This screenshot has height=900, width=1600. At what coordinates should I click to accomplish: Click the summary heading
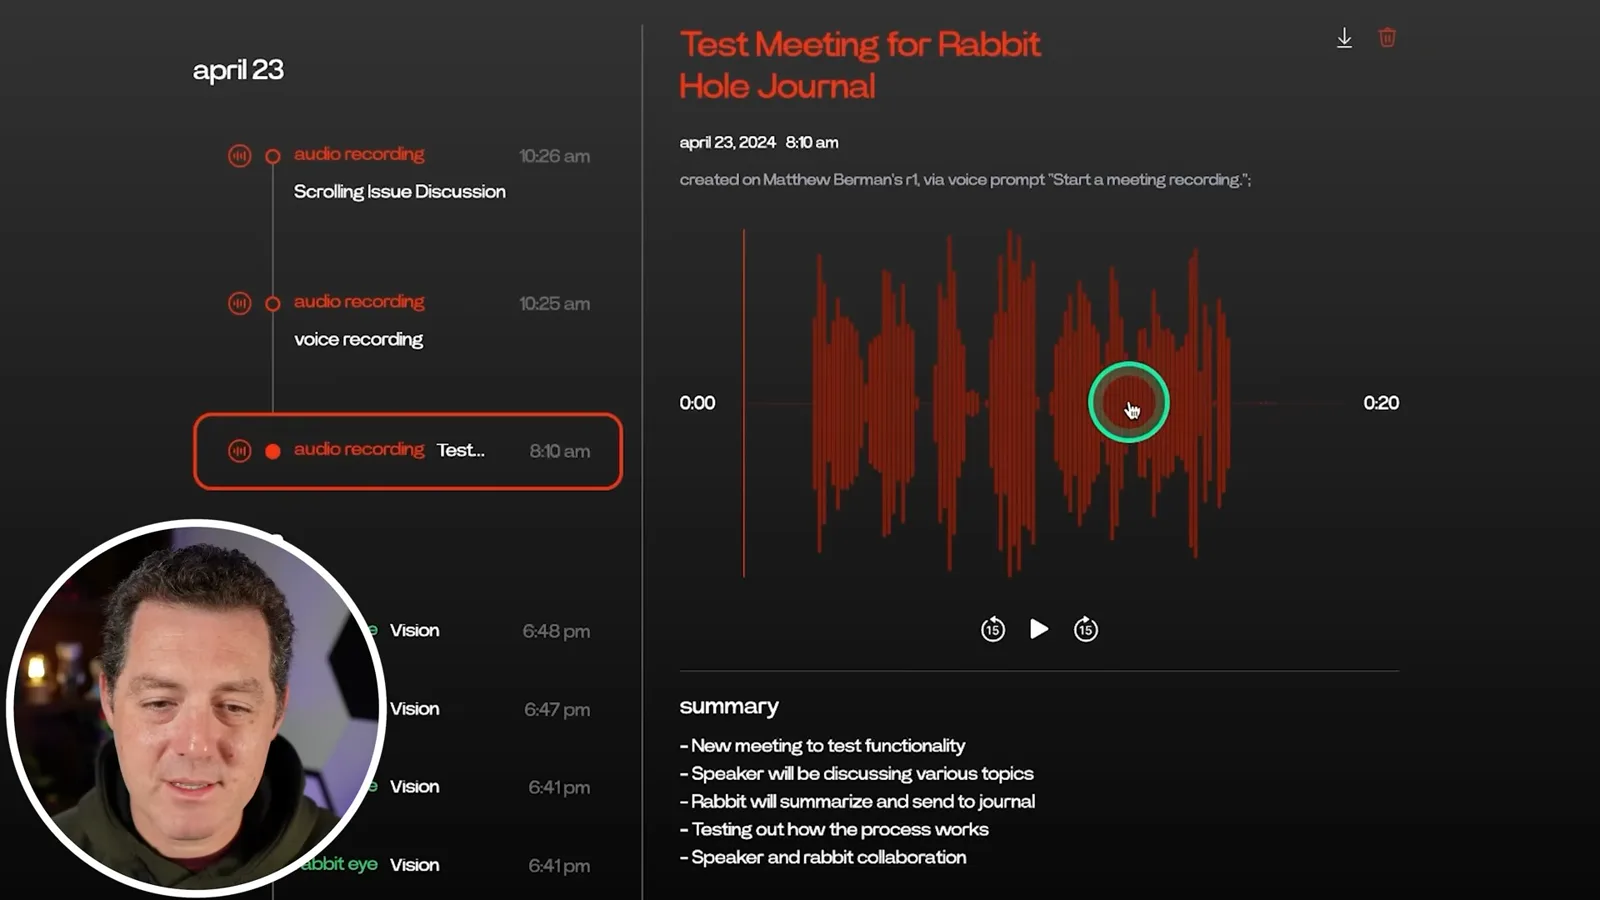[729, 706]
